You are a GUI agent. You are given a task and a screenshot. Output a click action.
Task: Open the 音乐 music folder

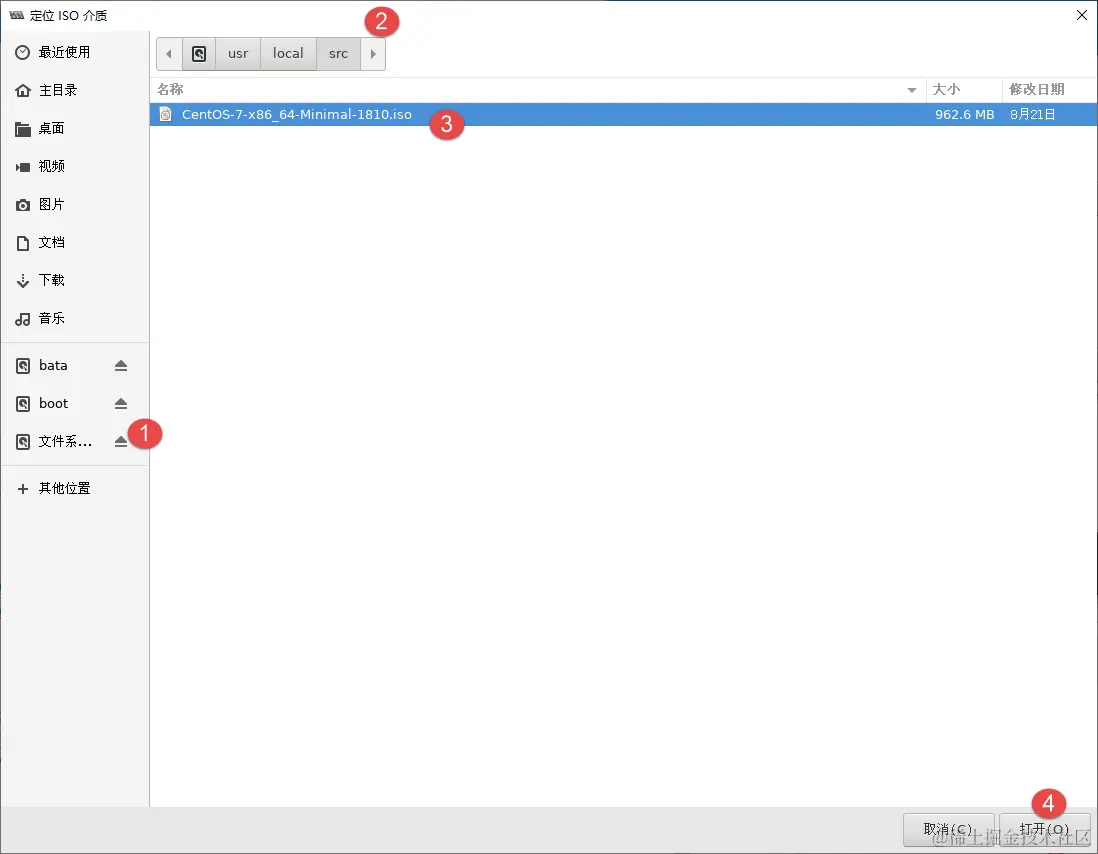point(75,318)
